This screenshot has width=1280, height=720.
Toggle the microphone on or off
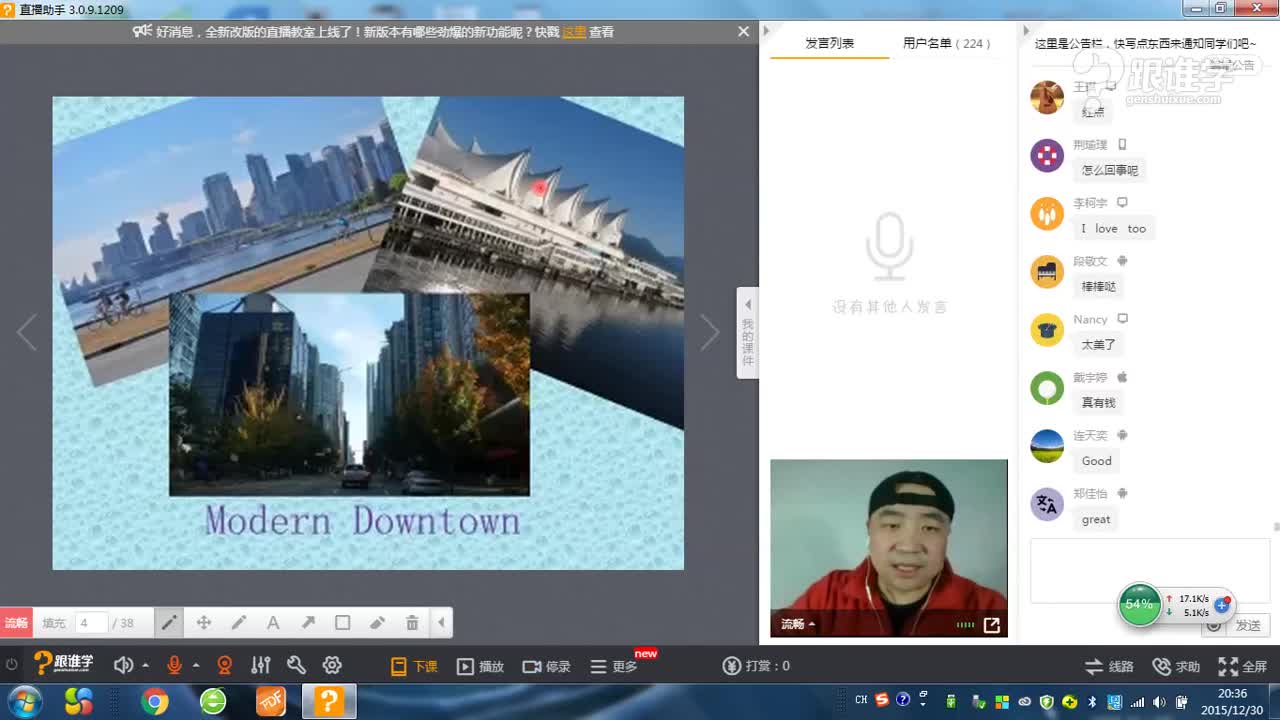(x=174, y=666)
